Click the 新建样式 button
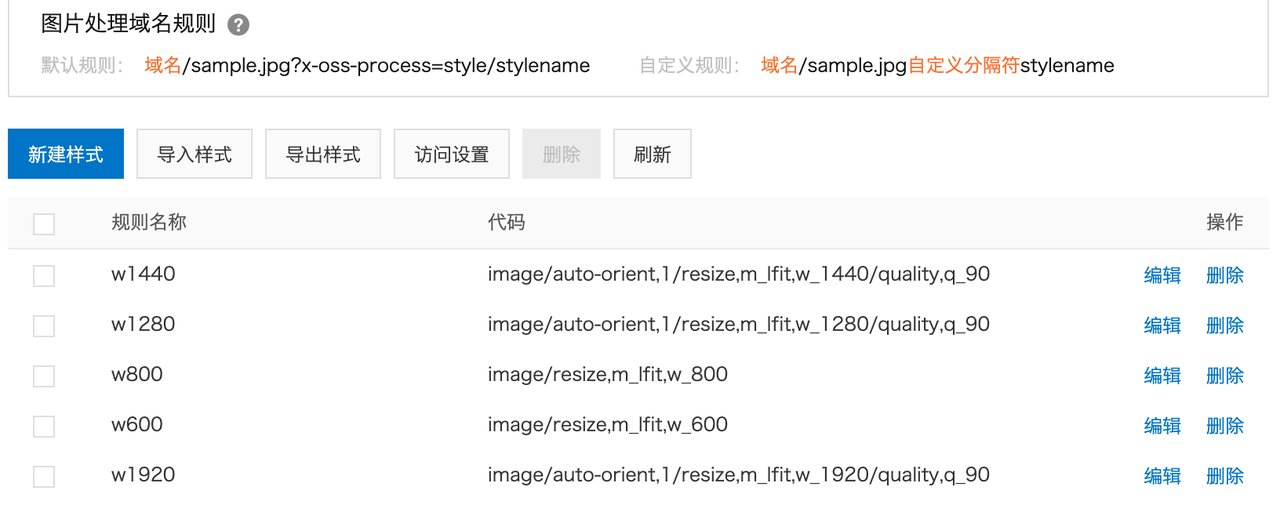This screenshot has height=516, width=1280. click(66, 155)
